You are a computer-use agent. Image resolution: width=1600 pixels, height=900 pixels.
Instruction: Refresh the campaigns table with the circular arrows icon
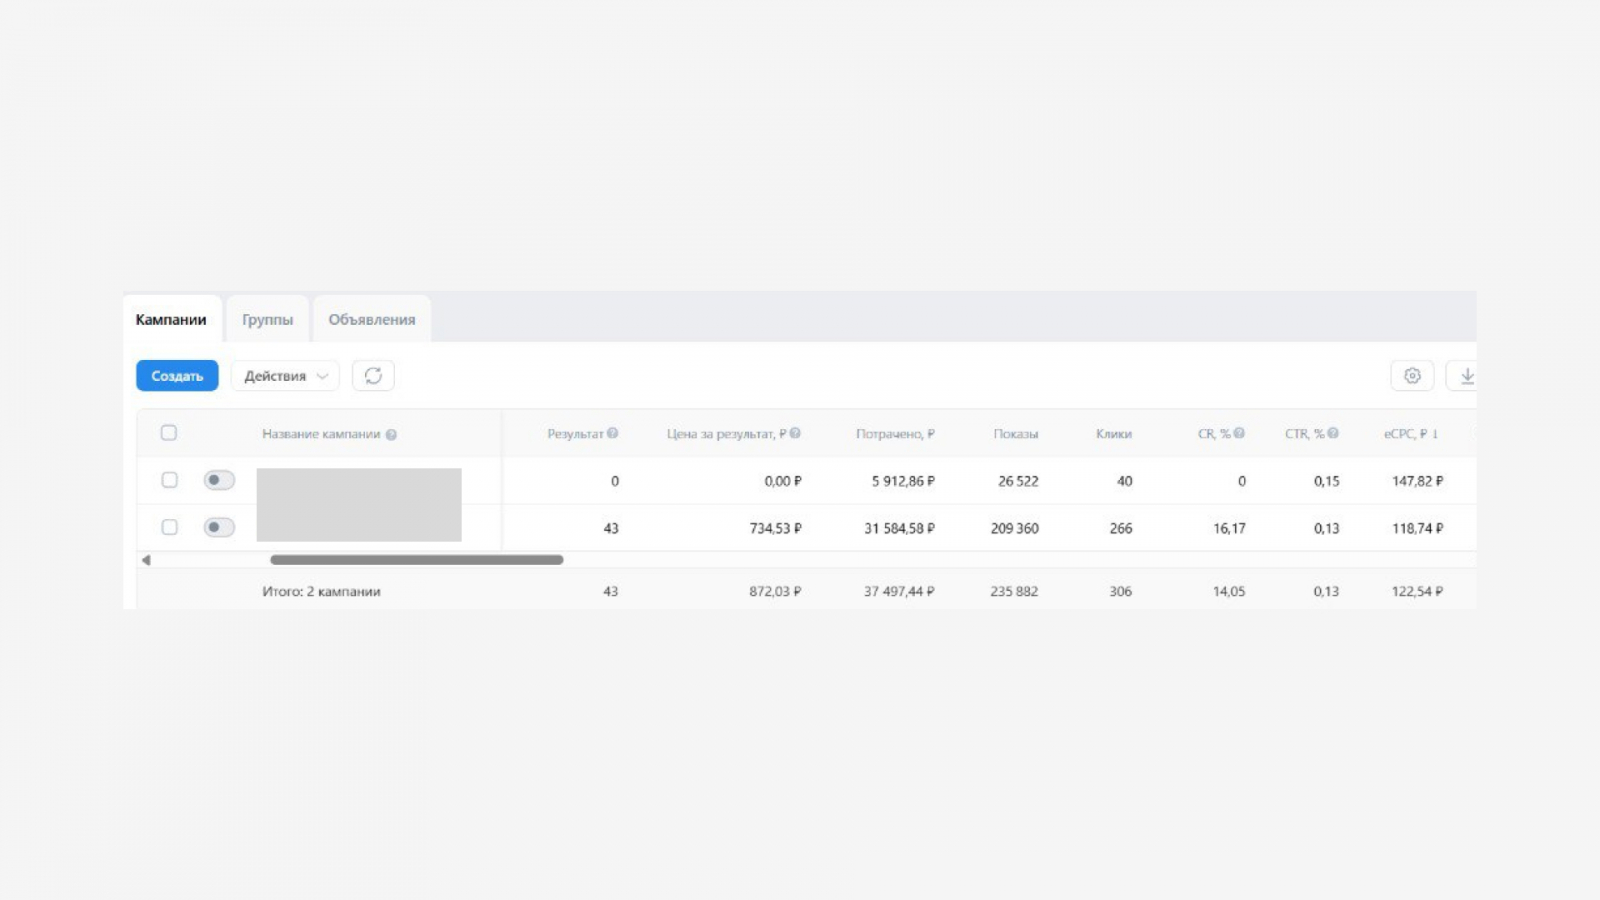(x=373, y=376)
